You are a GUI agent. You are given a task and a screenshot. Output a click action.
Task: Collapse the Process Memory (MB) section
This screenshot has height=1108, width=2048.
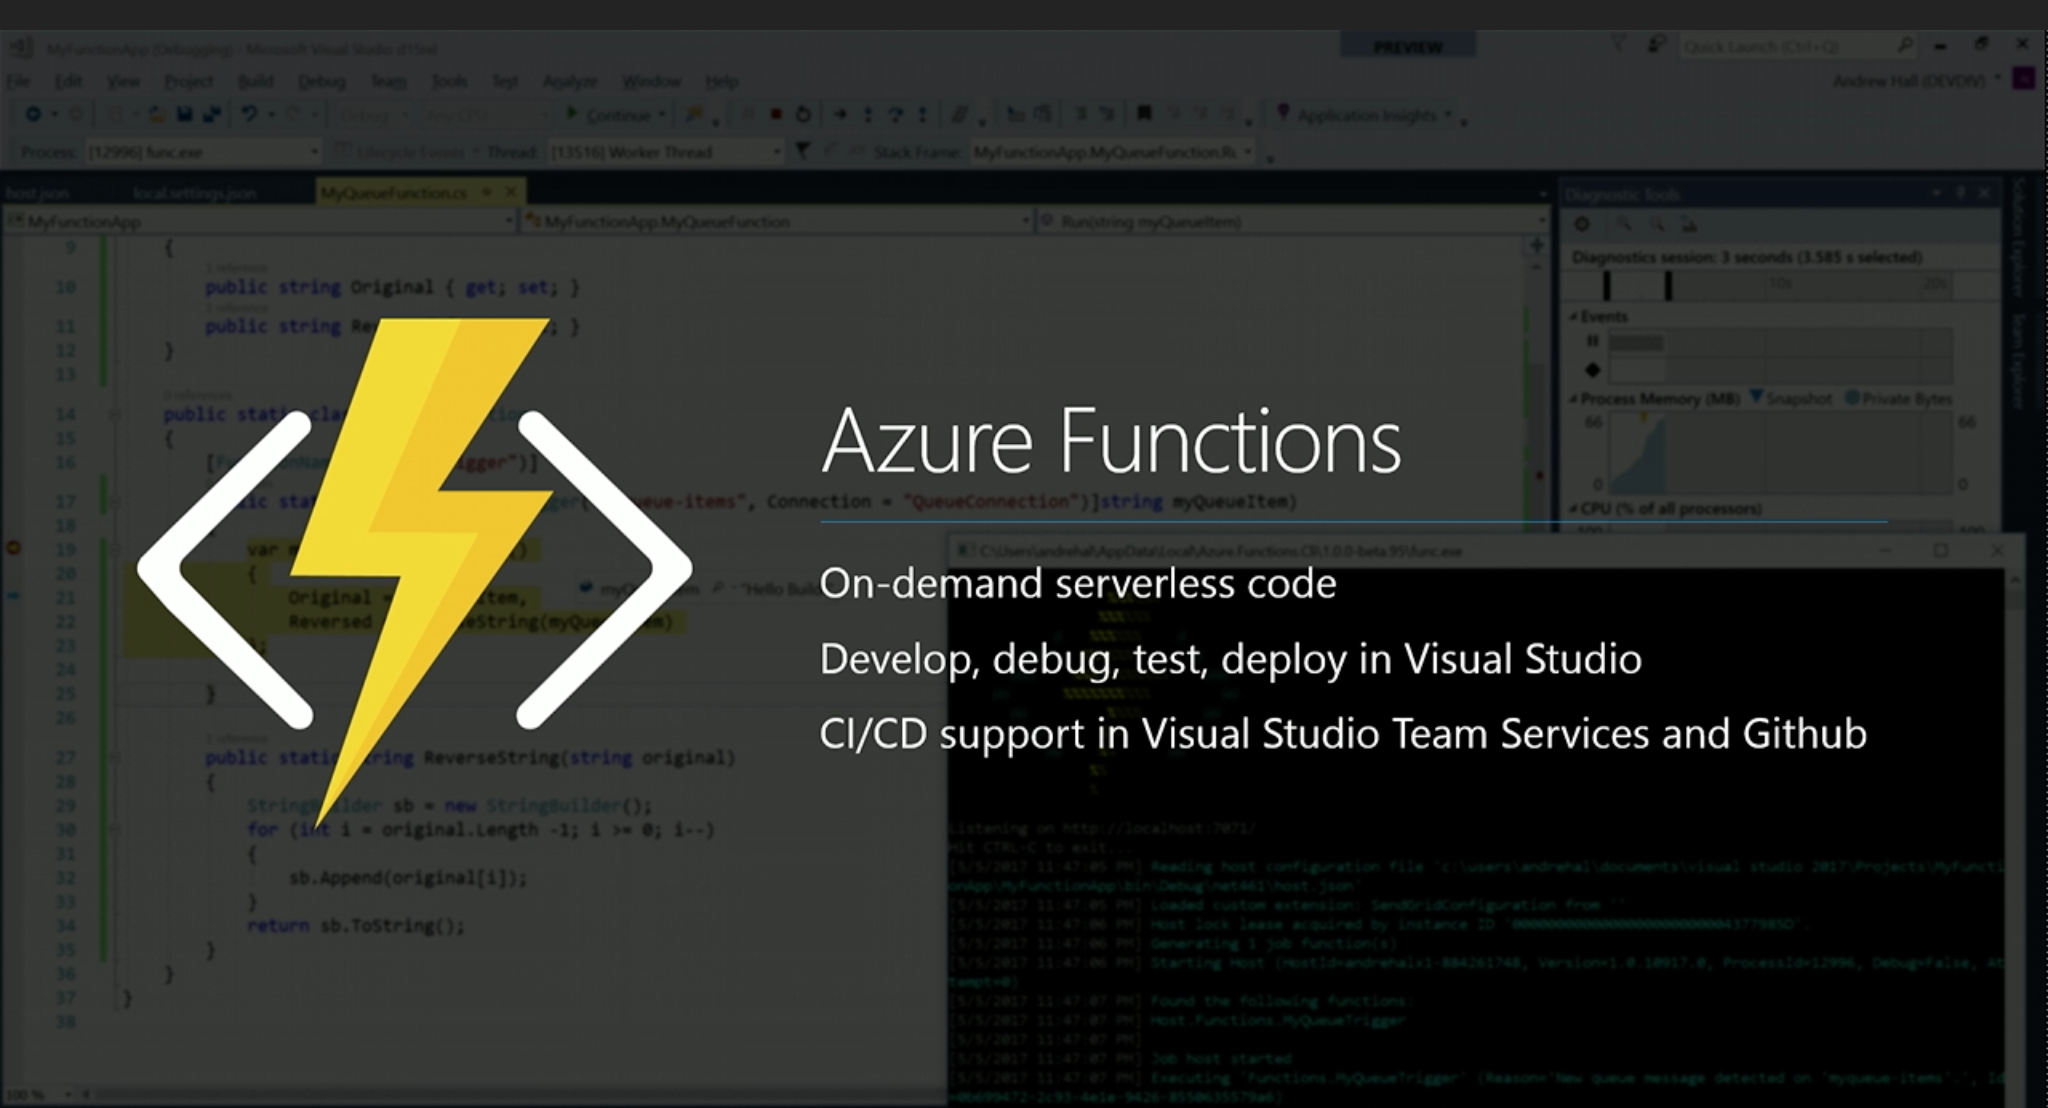pos(1574,398)
